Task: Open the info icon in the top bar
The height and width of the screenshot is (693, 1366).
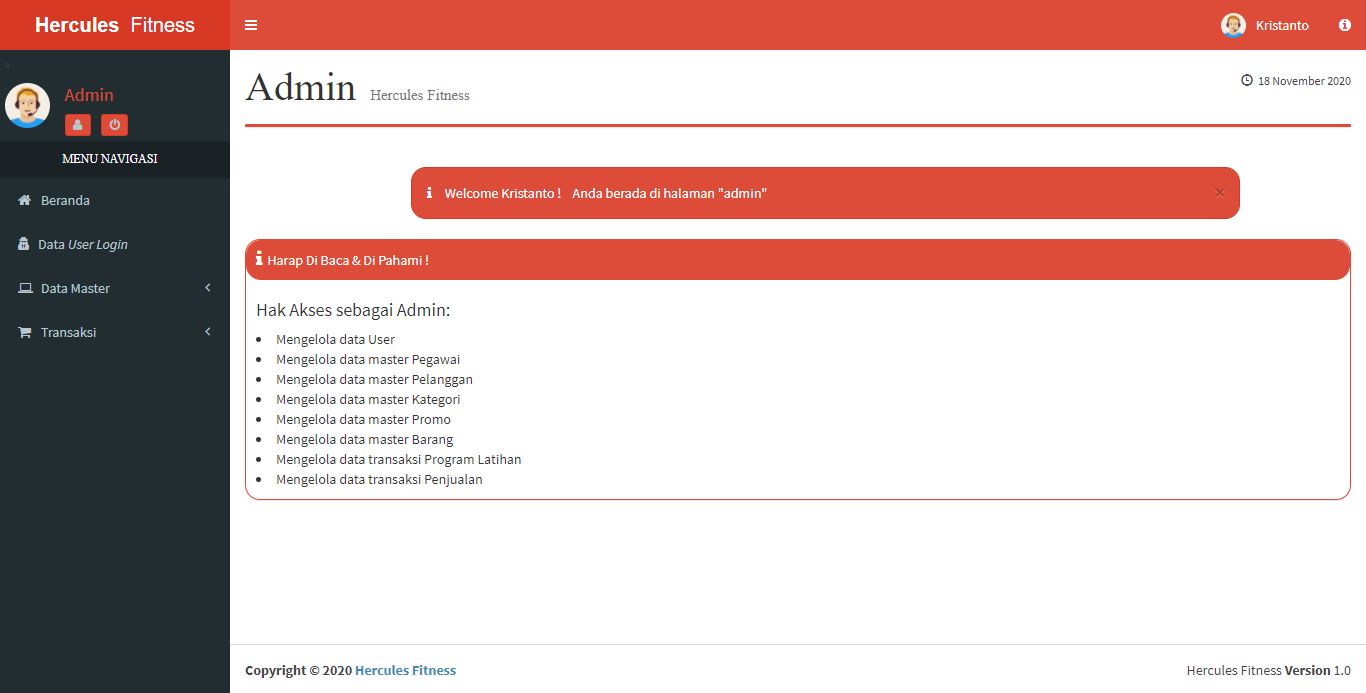Action: click(1345, 25)
